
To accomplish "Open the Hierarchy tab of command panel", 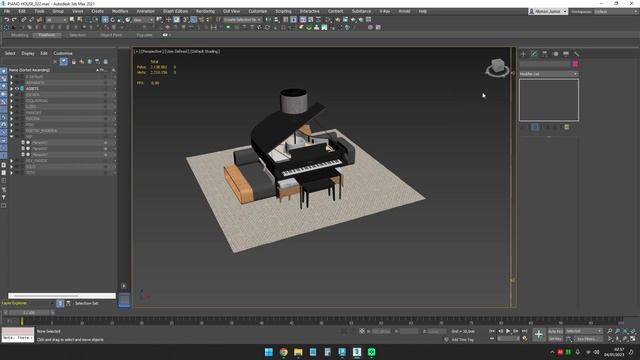I will (x=544, y=53).
